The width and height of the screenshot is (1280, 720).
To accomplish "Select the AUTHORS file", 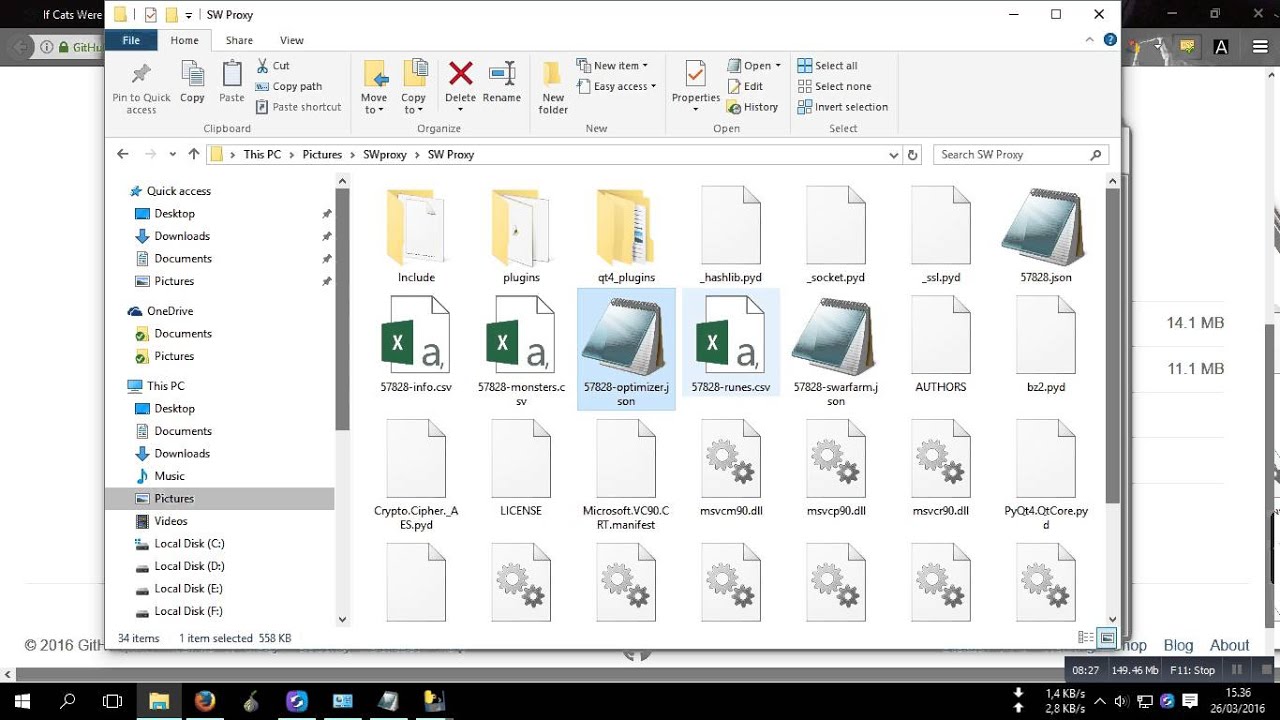I will click(941, 343).
